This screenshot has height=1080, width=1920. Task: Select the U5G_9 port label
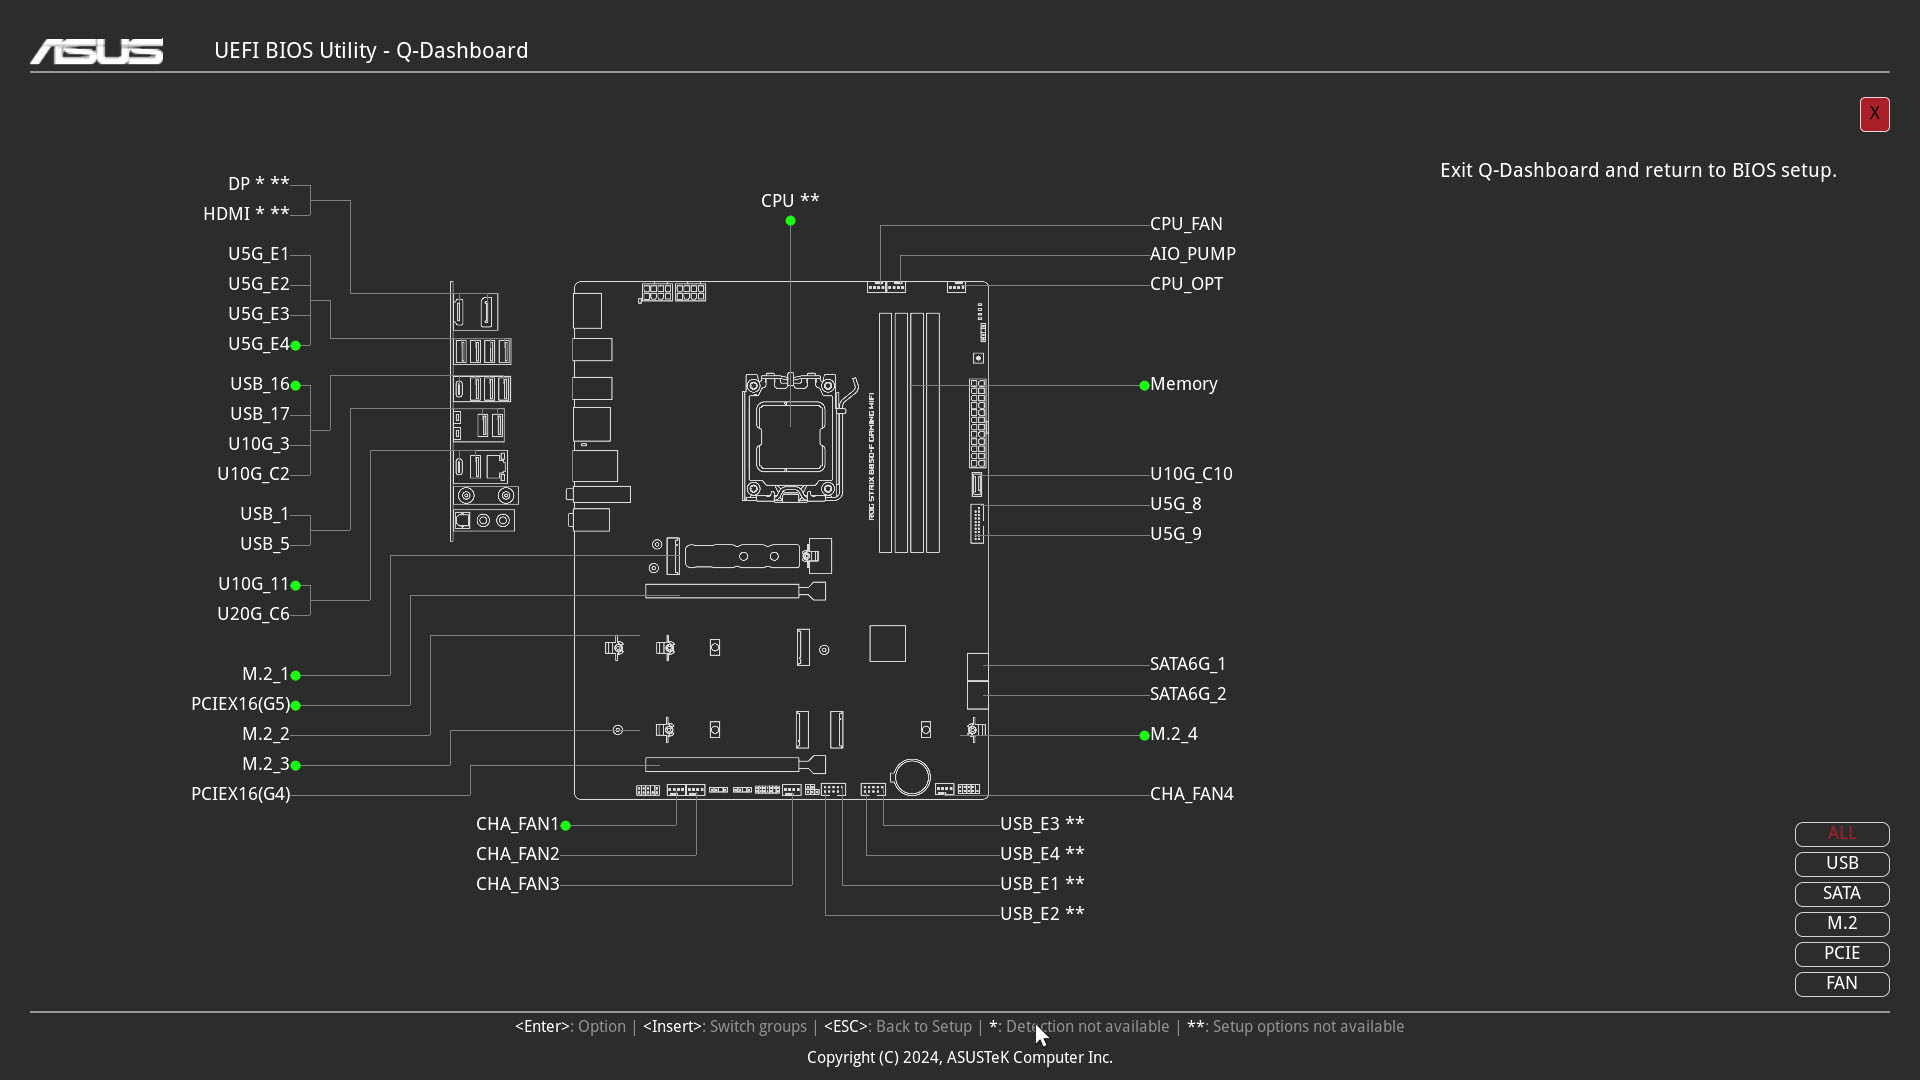click(1176, 534)
